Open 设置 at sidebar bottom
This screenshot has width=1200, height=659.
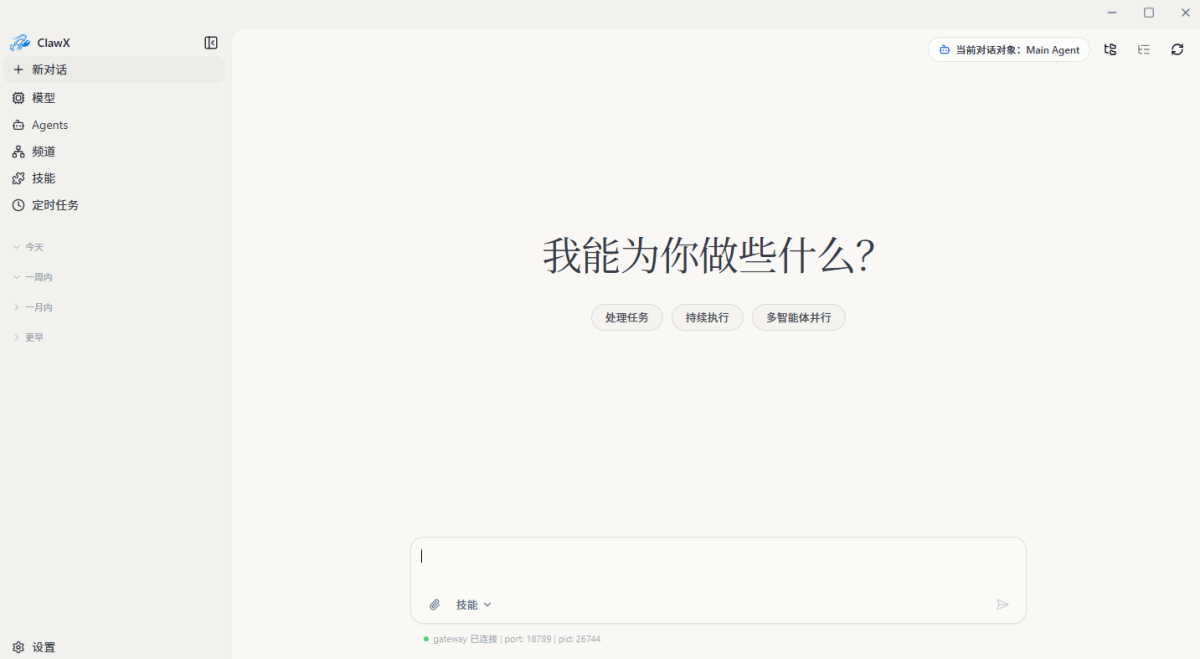(114, 647)
